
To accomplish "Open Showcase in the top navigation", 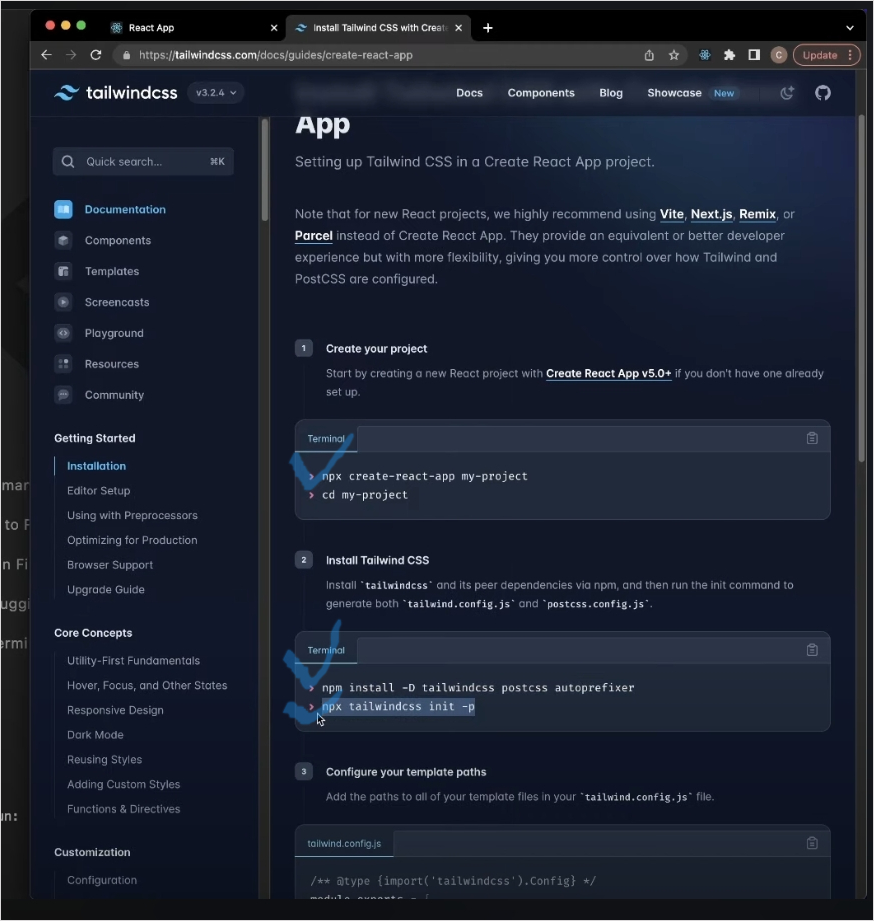I will [674, 93].
